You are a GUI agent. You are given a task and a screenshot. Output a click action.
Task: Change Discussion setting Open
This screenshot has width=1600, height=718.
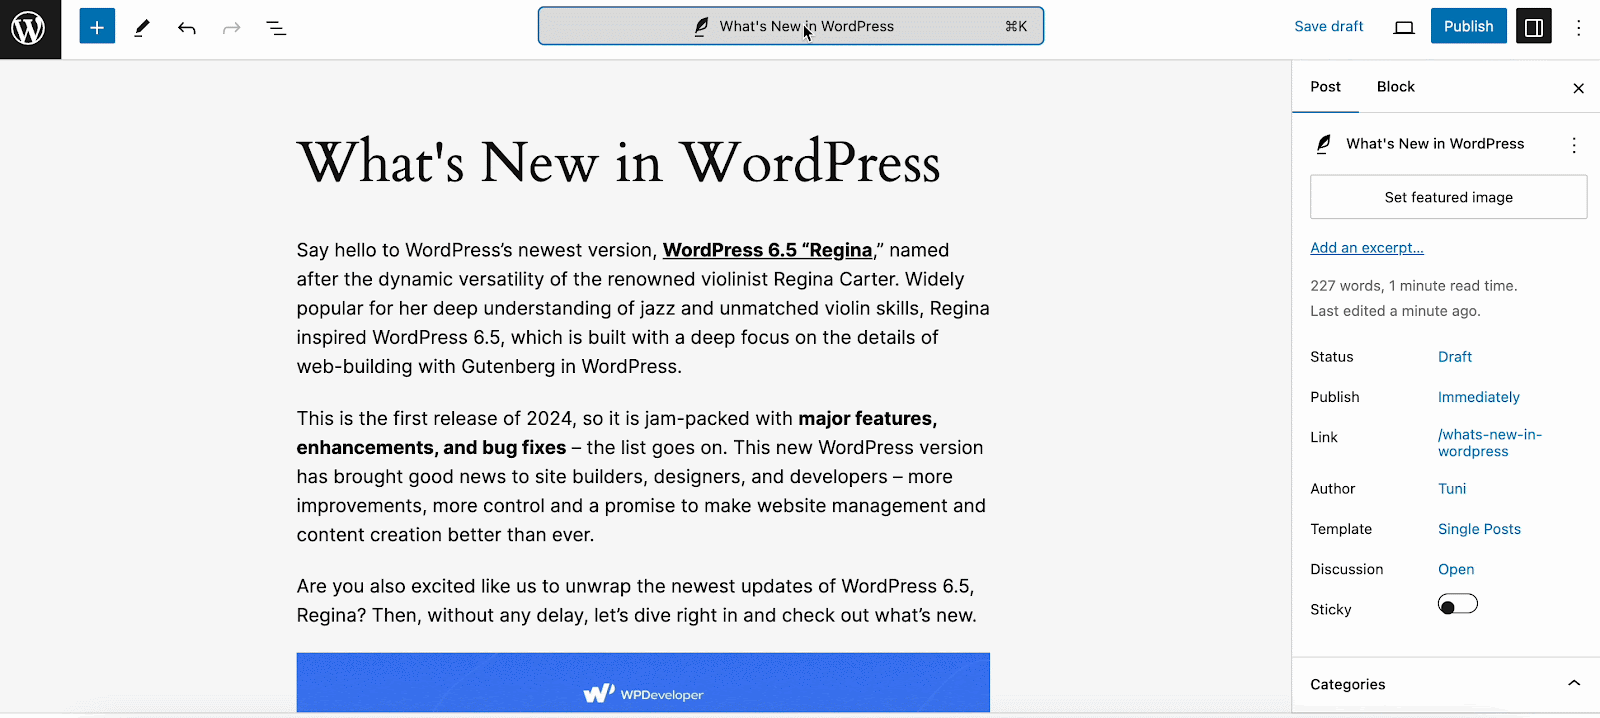[x=1456, y=569]
